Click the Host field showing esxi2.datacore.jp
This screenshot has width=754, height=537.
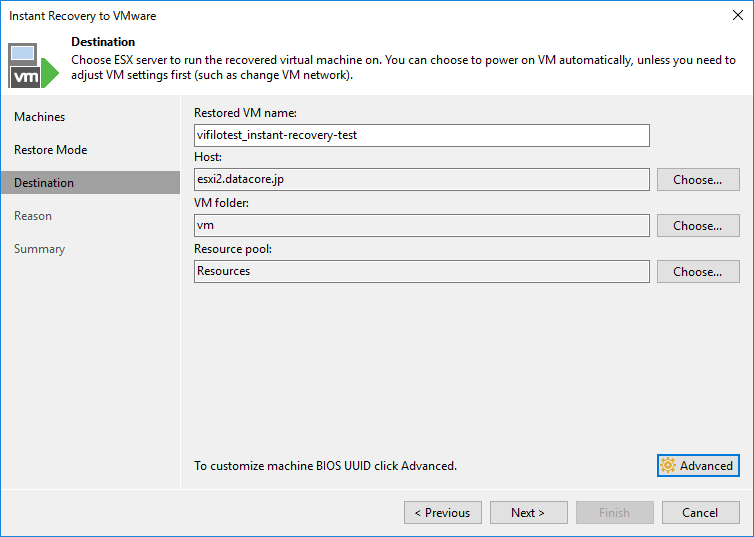click(x=421, y=180)
